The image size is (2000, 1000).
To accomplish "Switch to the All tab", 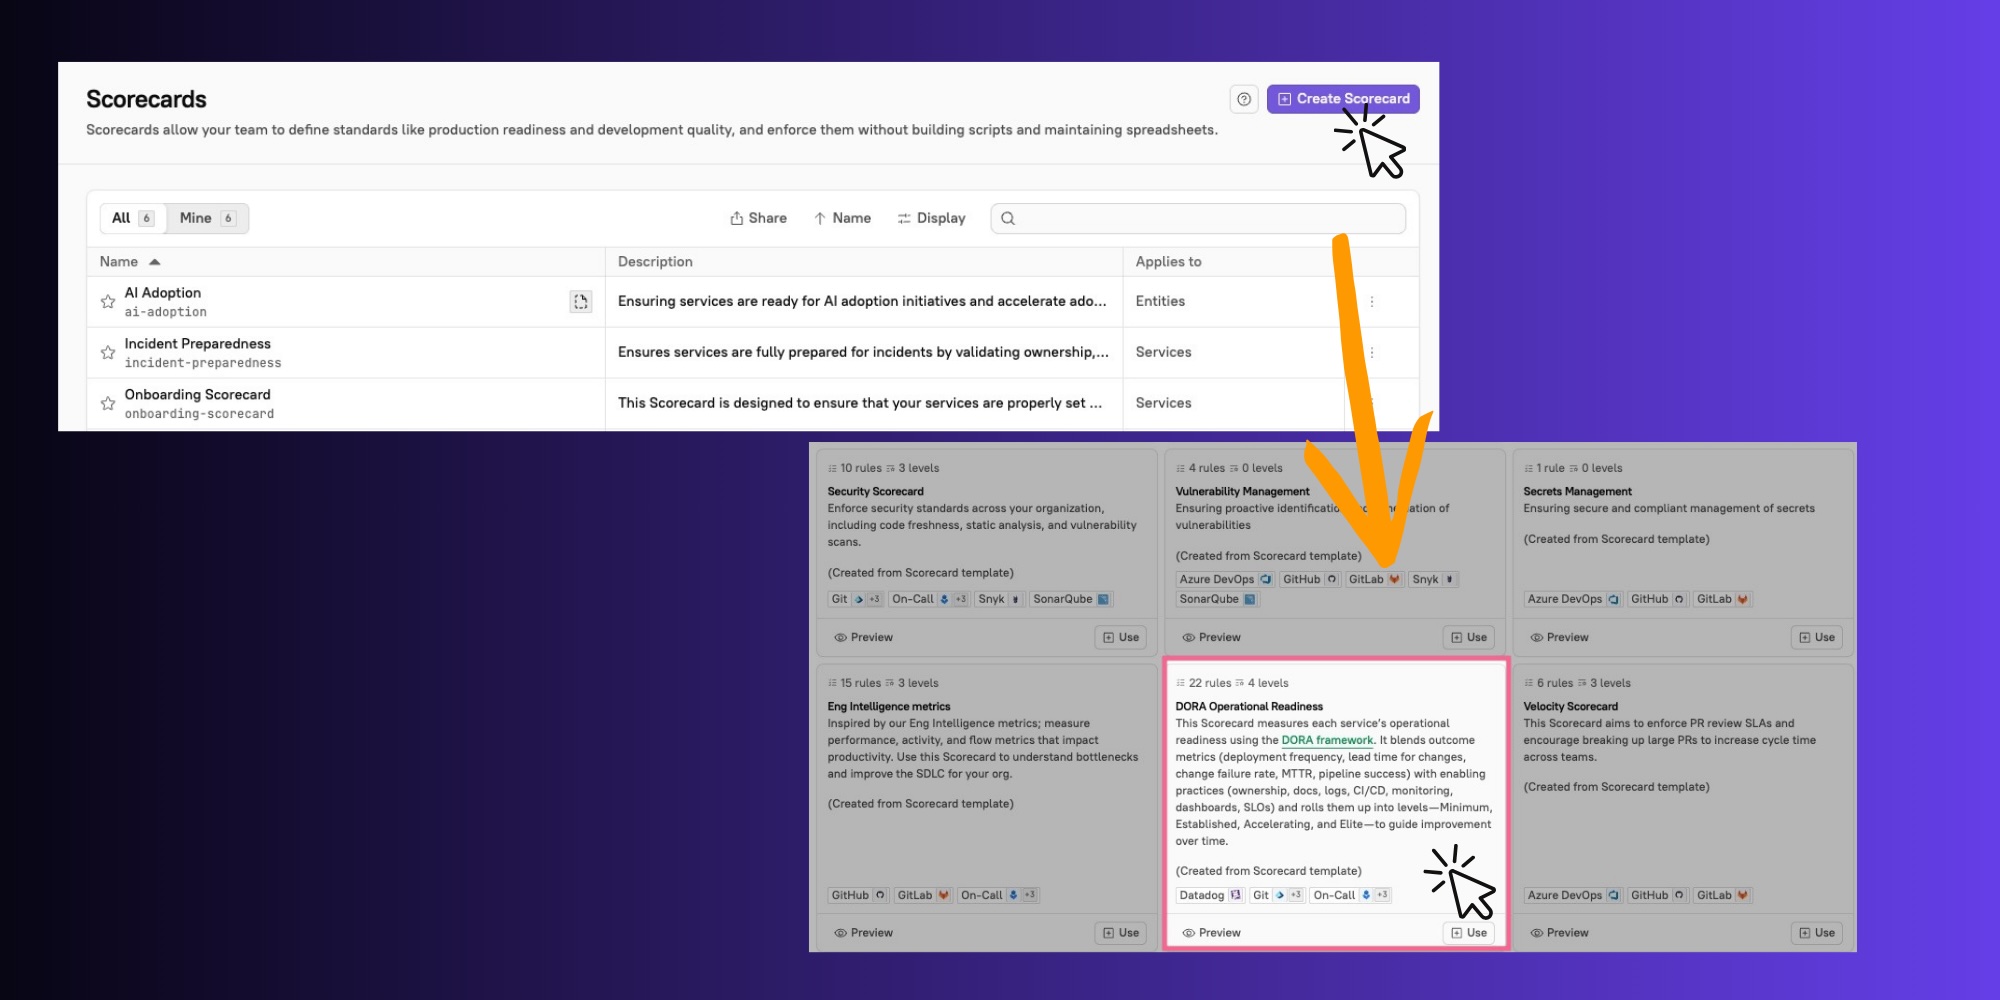I will (x=133, y=218).
